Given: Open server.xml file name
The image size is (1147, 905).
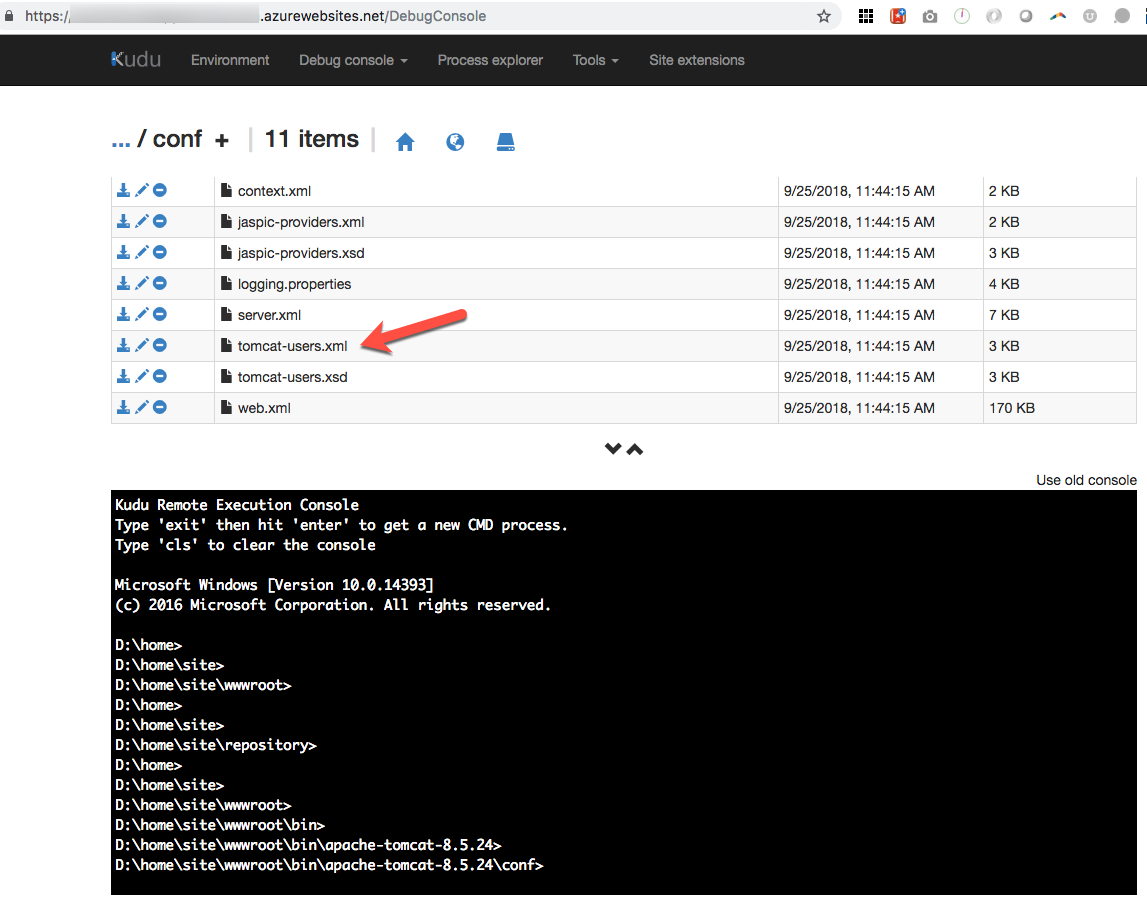Looking at the screenshot, I should click(269, 315).
